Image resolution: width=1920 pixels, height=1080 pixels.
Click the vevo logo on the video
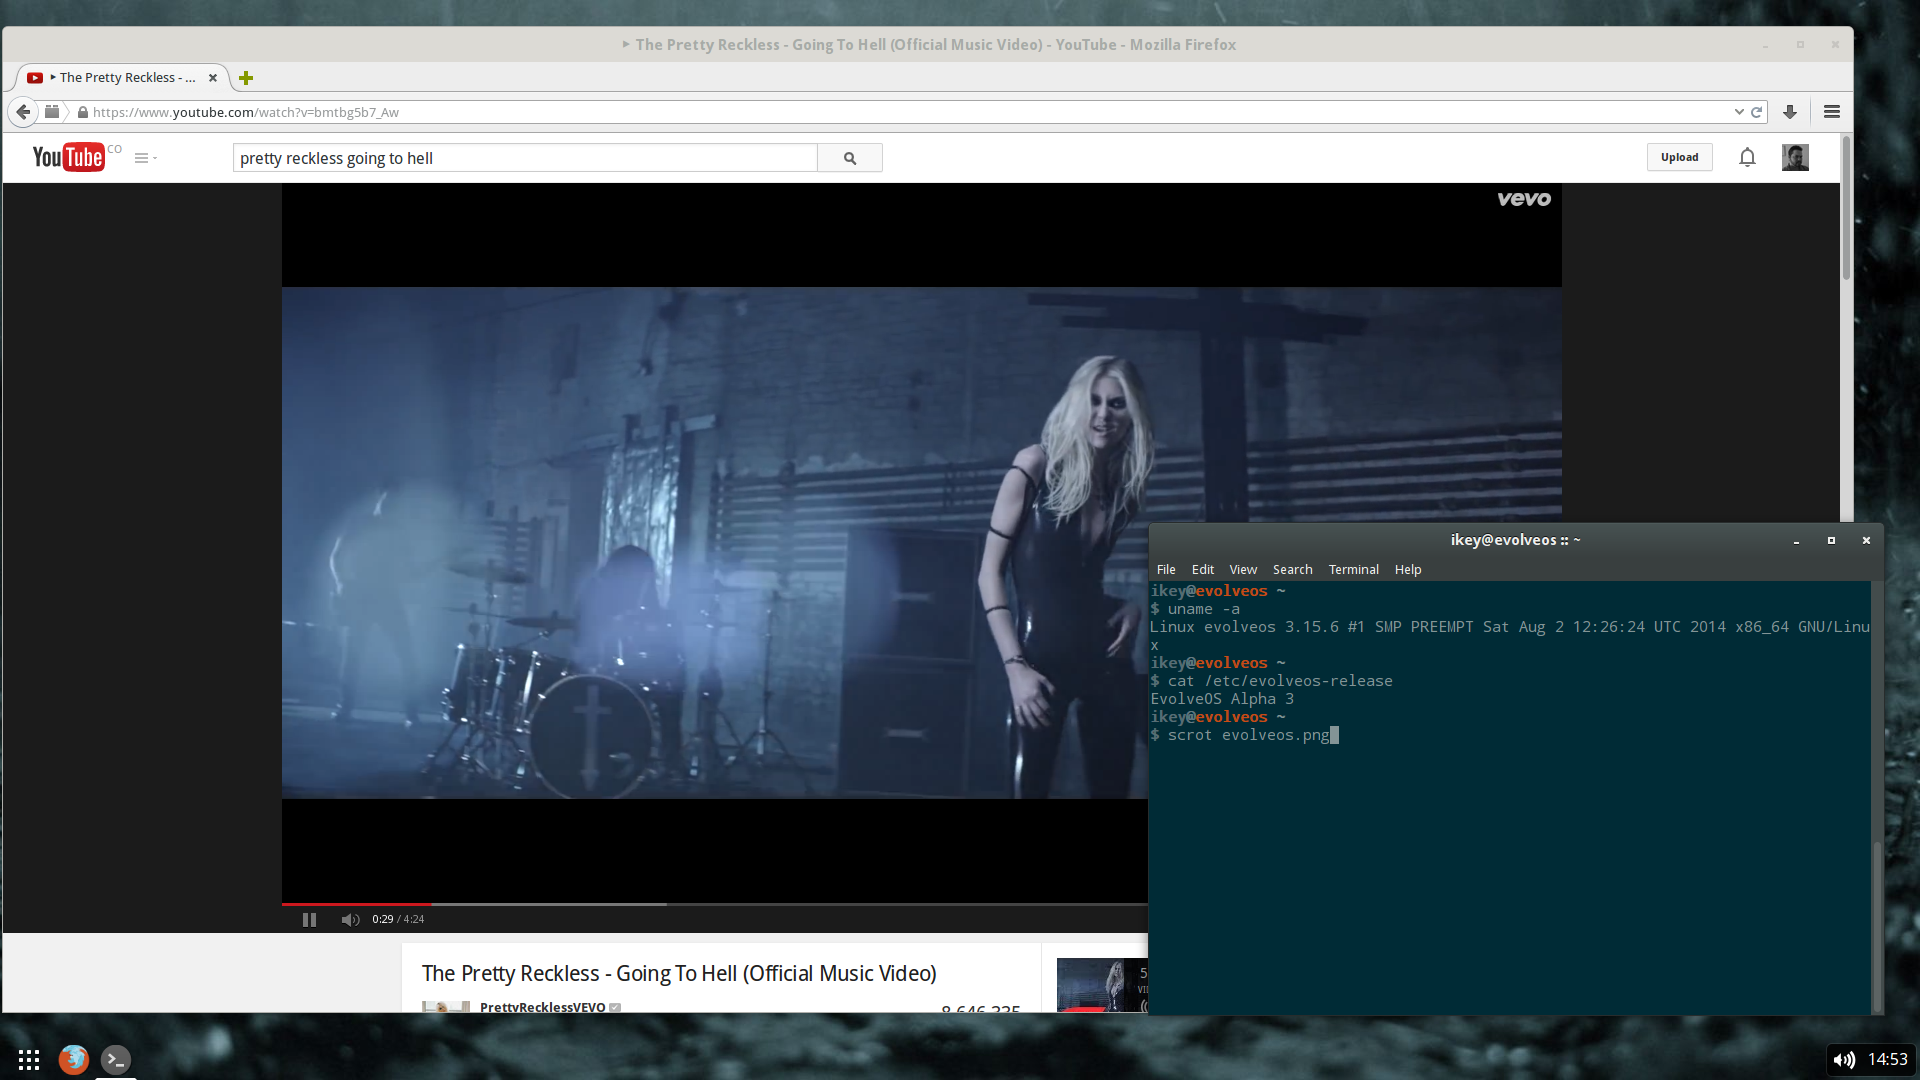click(1524, 199)
